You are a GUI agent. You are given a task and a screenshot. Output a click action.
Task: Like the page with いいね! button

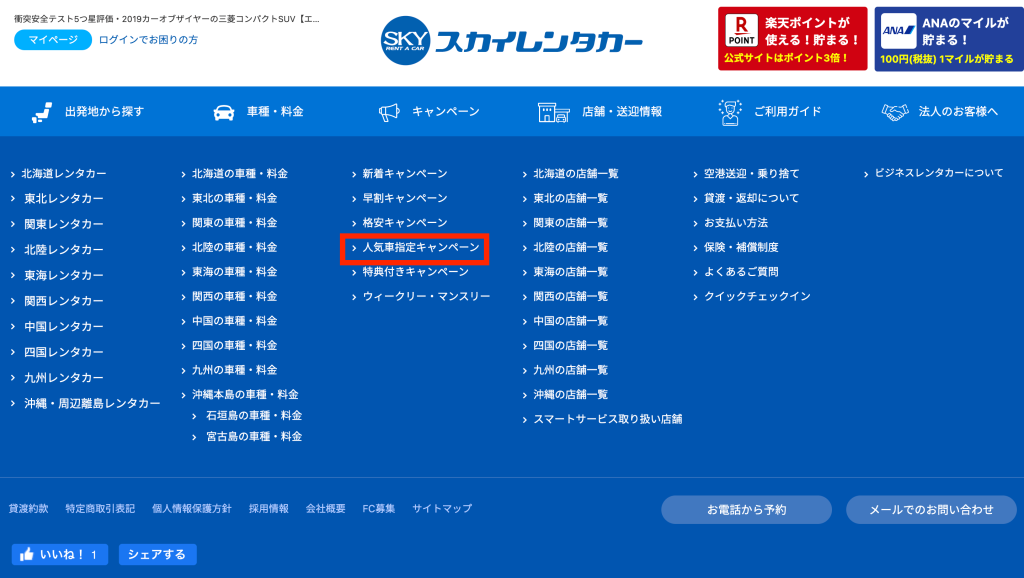tap(59, 554)
